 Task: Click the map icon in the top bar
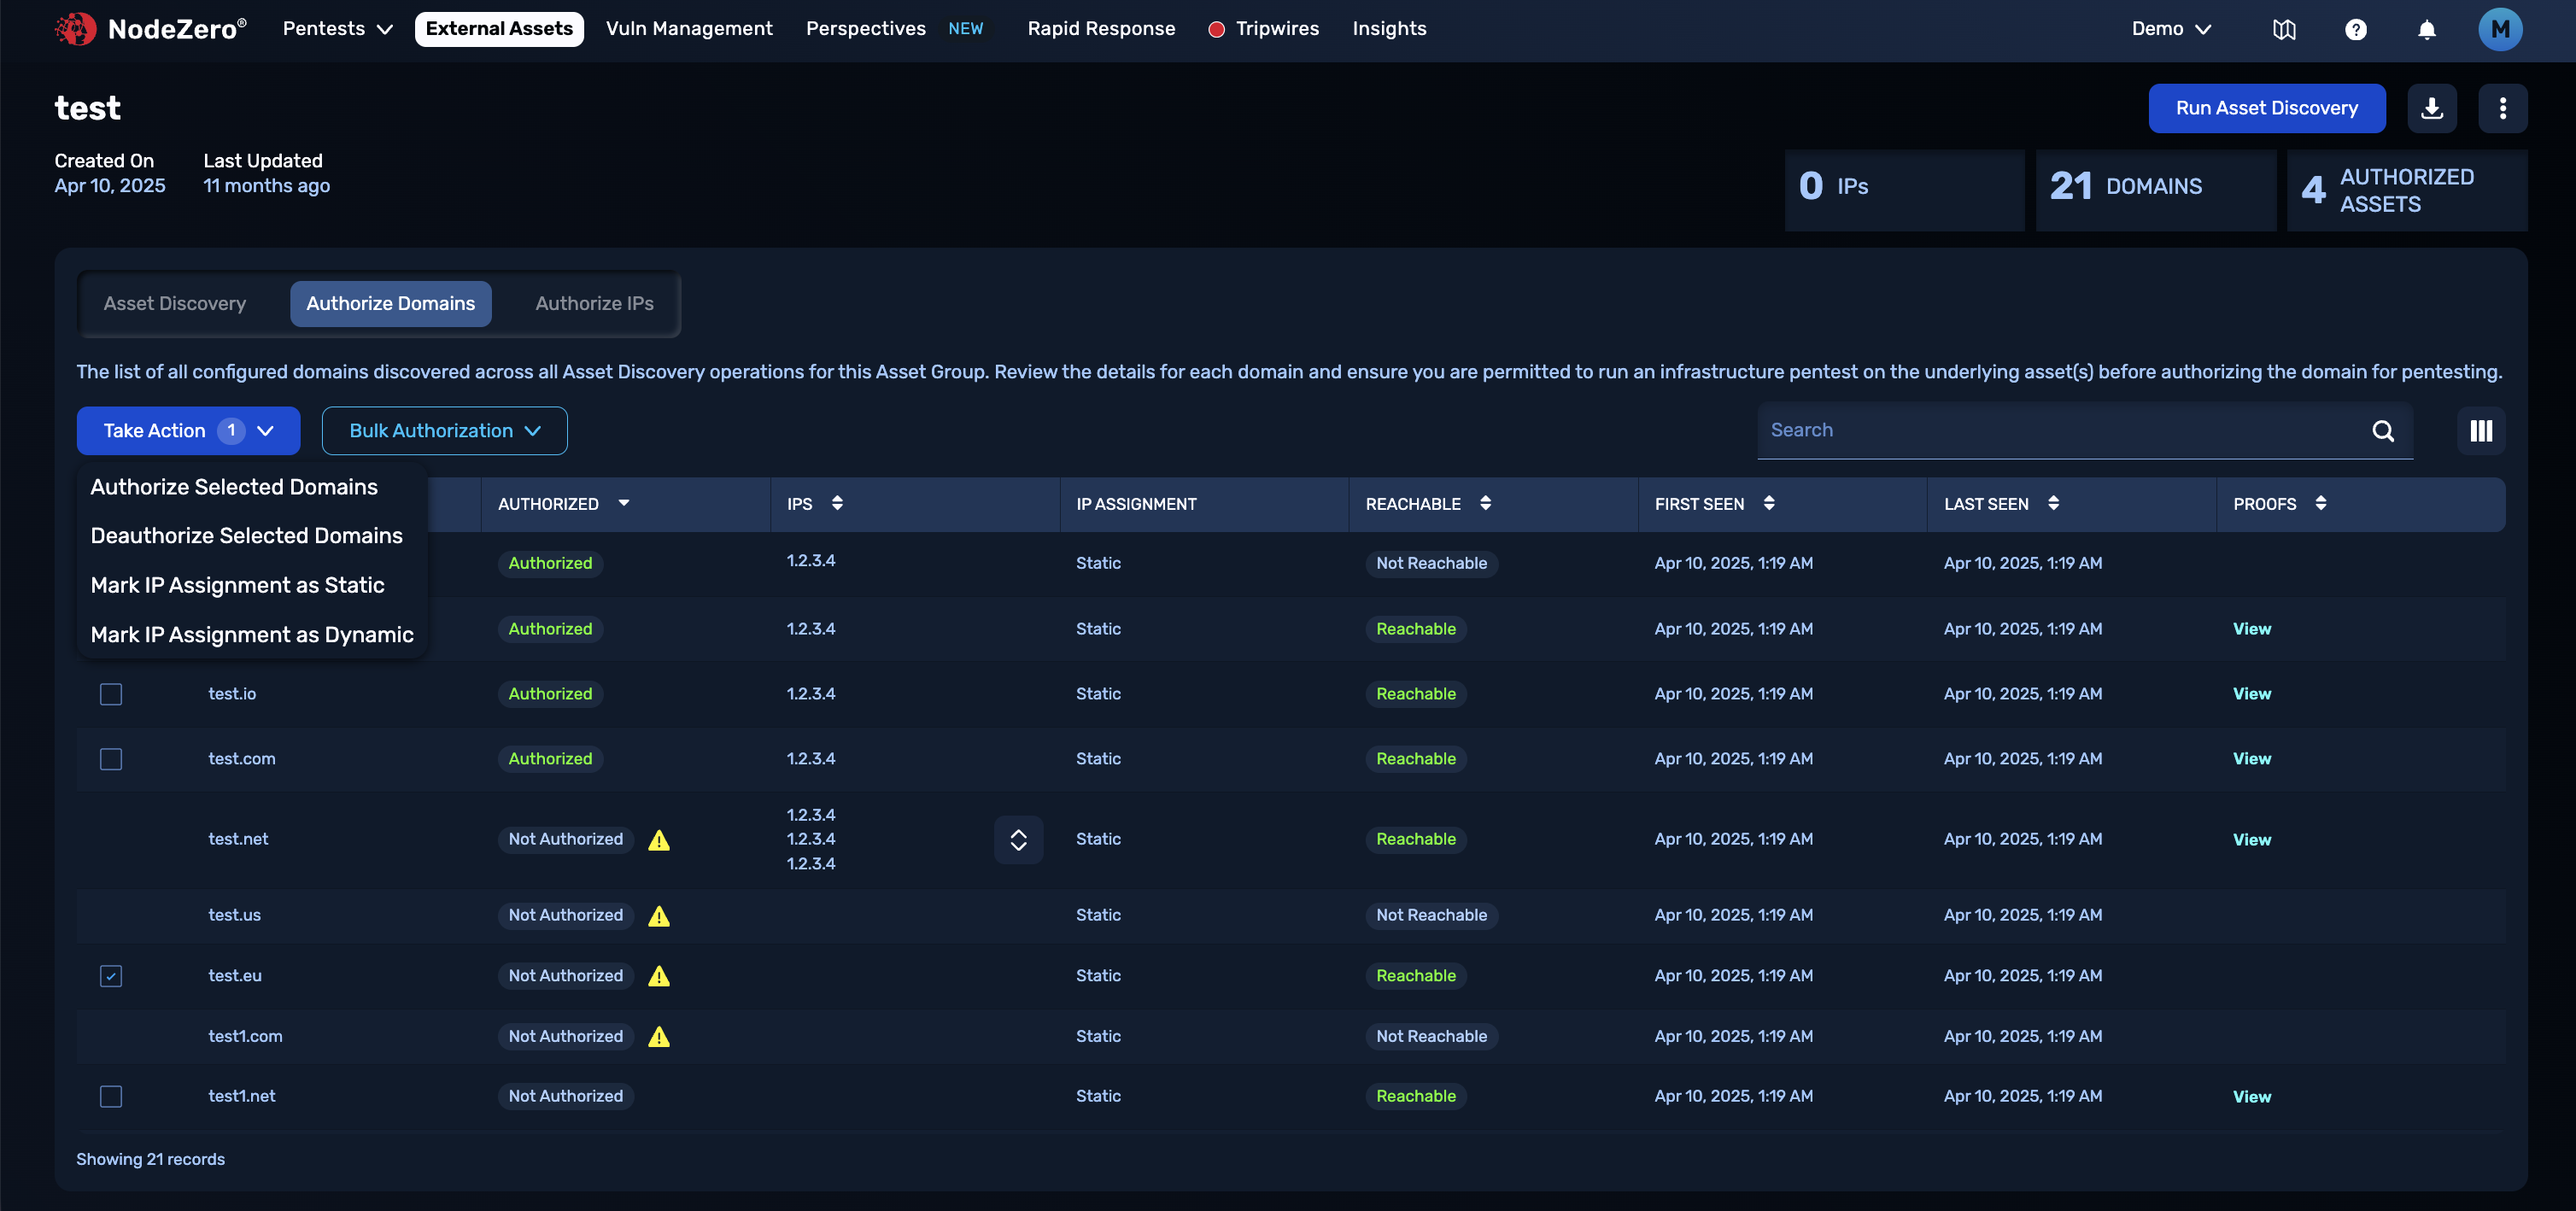click(x=2284, y=29)
